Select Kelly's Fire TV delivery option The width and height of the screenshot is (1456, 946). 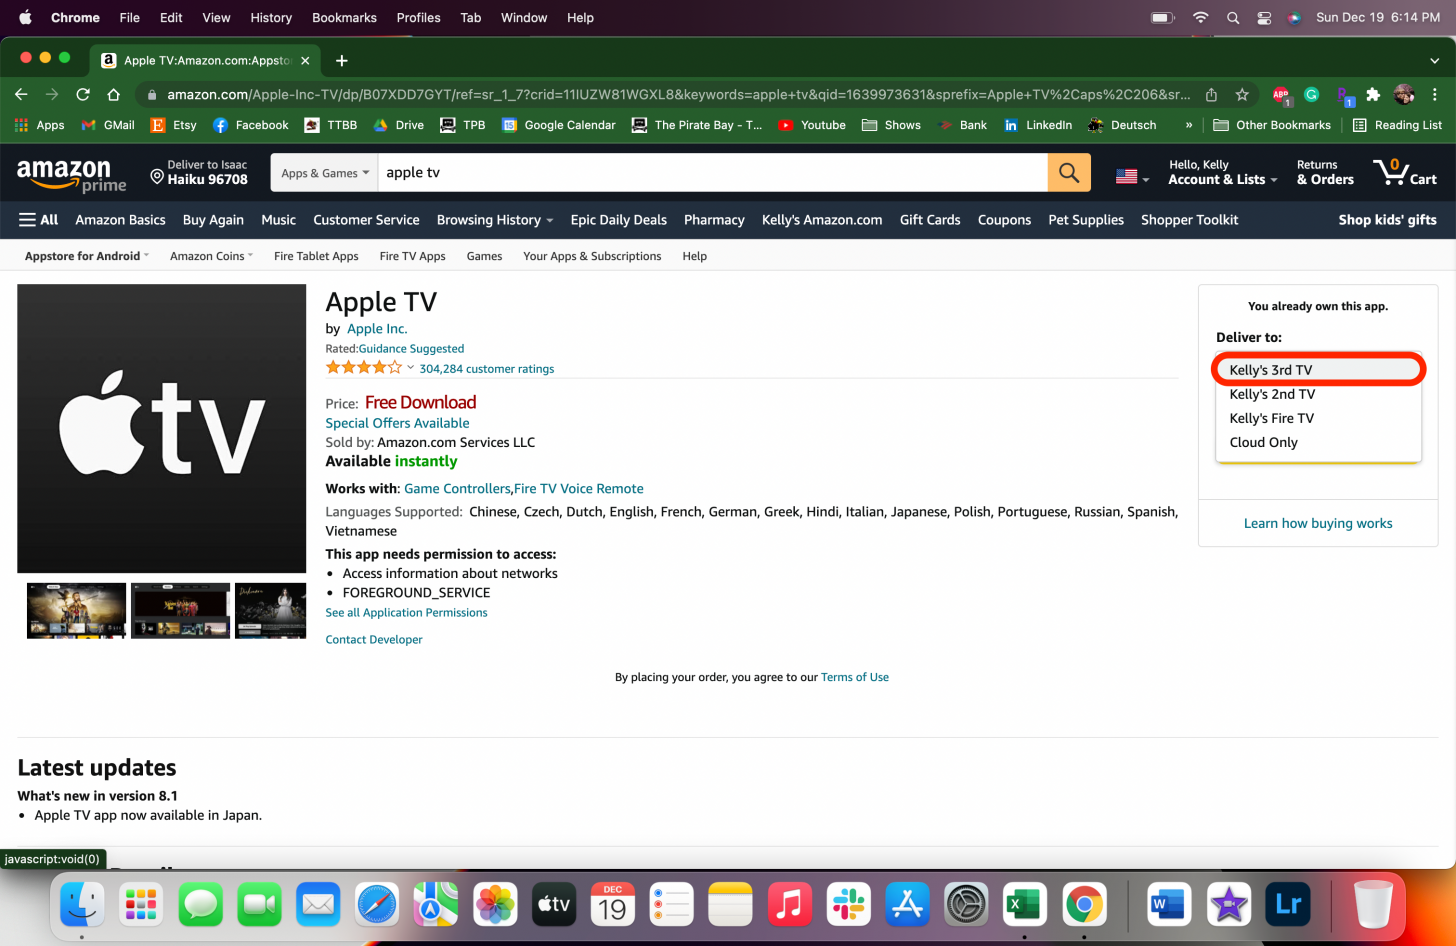point(1318,418)
